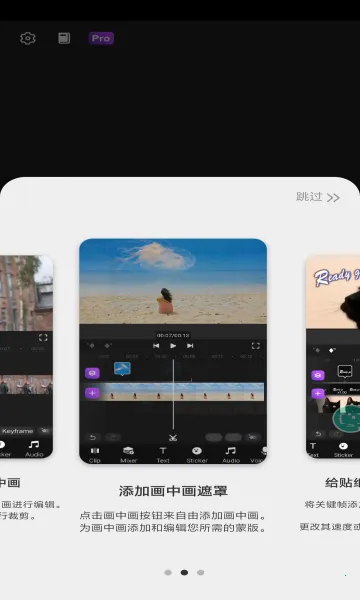Select the middle page indicator dot

point(184,572)
